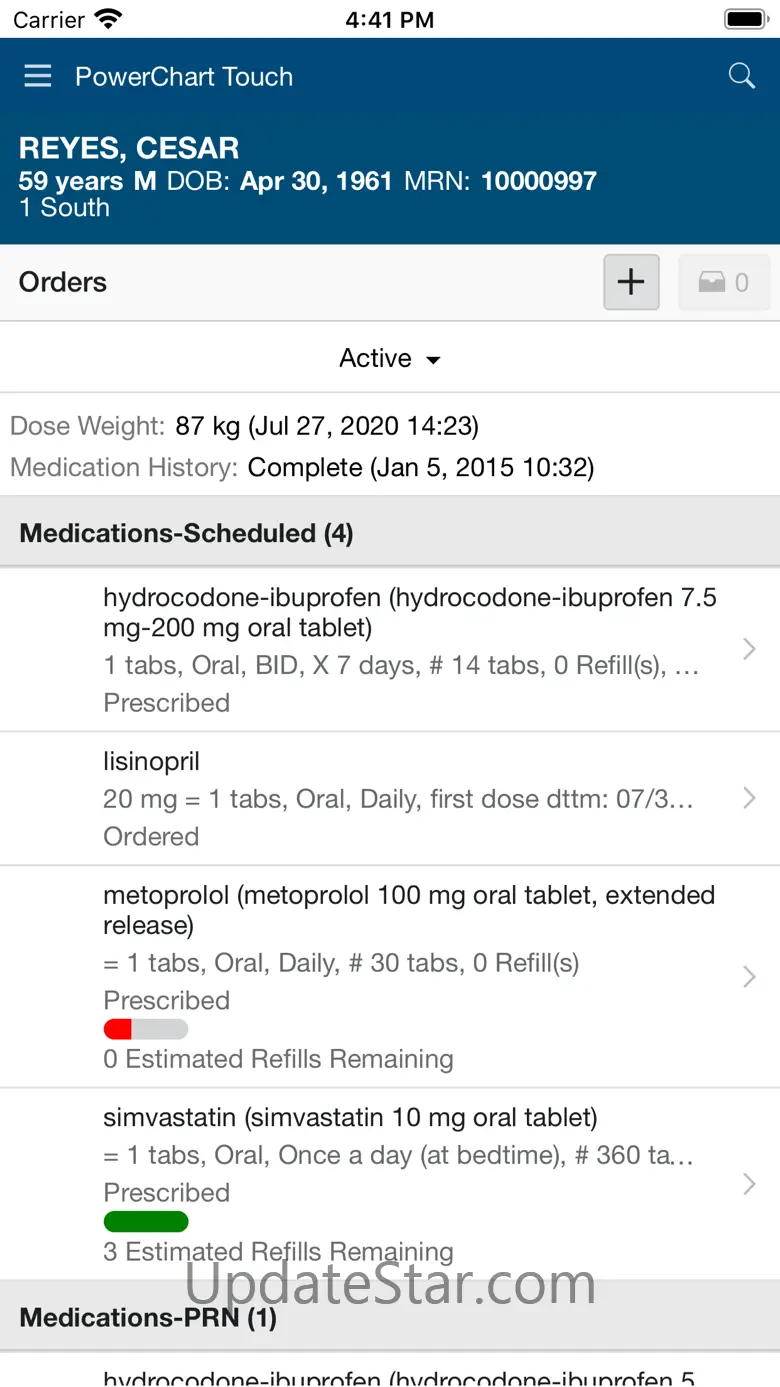Expand simvastatin order details chevron
Screen dimensions: 780x1387
click(749, 1184)
